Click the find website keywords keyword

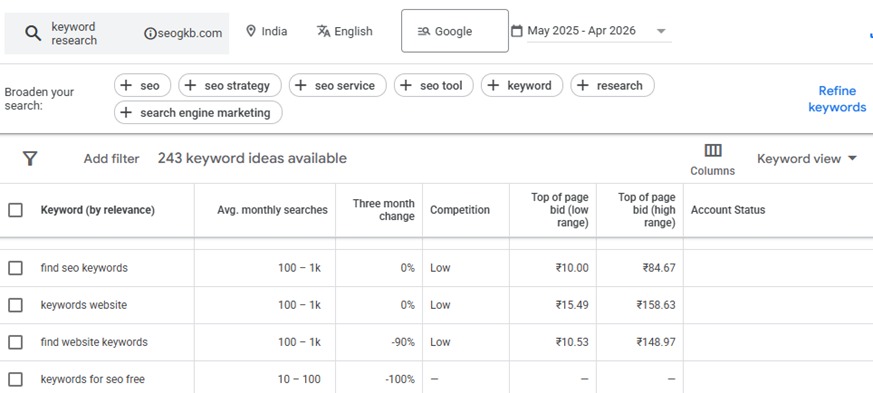point(94,342)
